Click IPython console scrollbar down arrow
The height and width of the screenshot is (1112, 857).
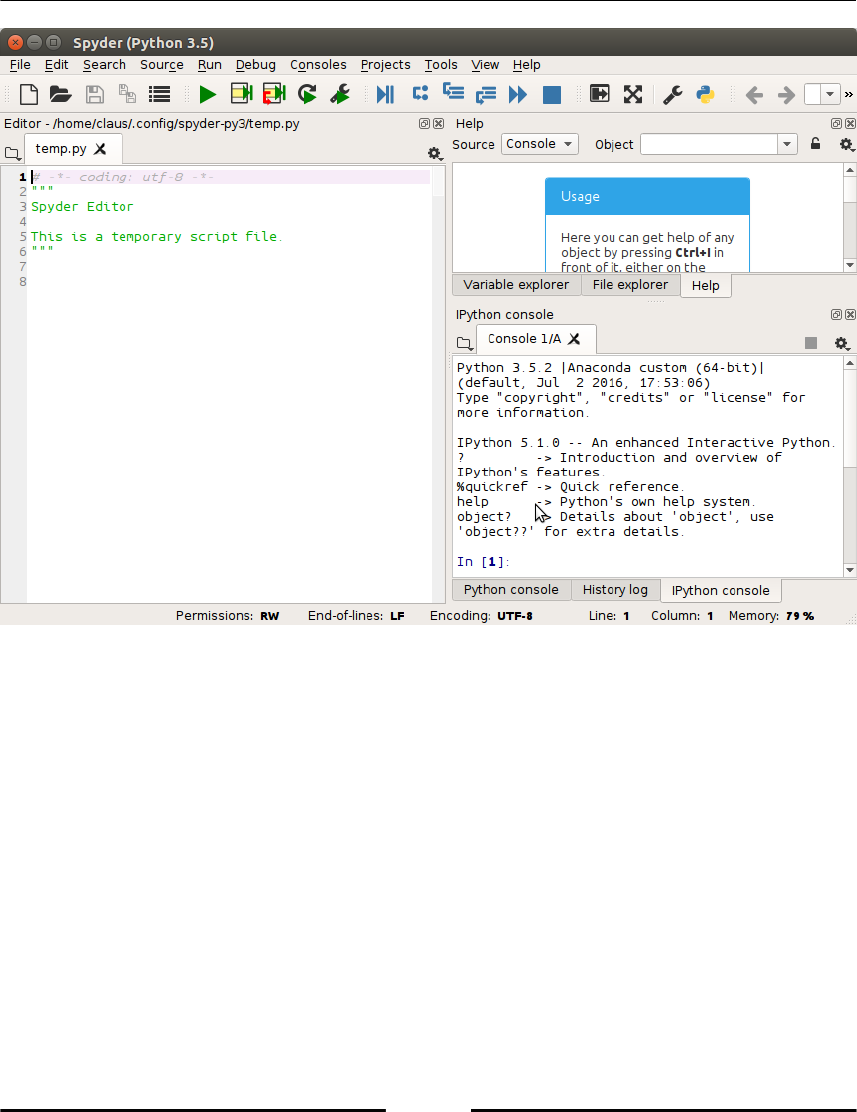coord(850,570)
